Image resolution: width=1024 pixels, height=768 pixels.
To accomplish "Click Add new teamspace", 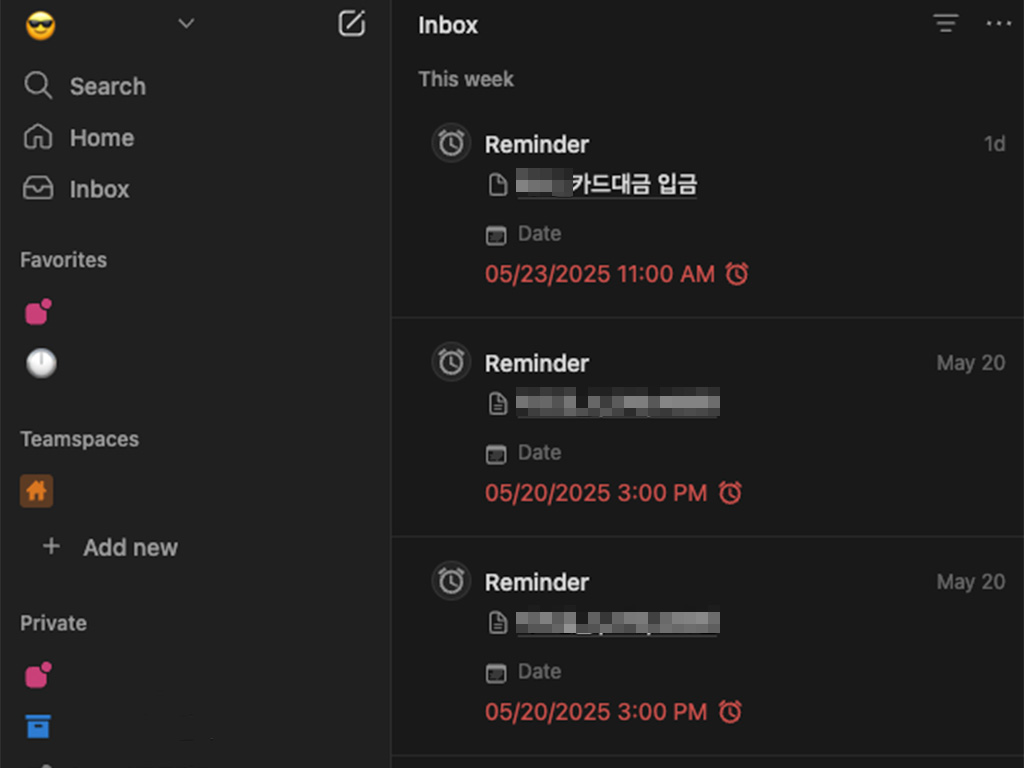I will [x=110, y=547].
